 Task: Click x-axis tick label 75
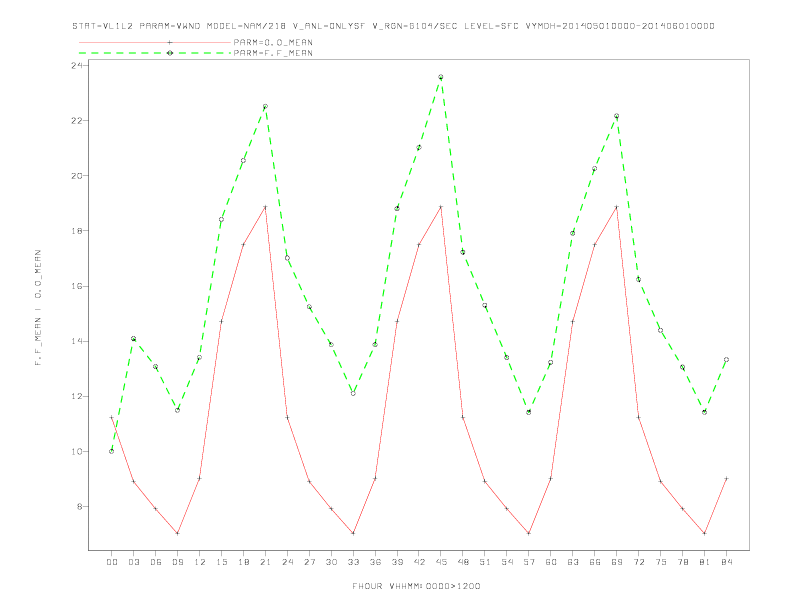(661, 562)
